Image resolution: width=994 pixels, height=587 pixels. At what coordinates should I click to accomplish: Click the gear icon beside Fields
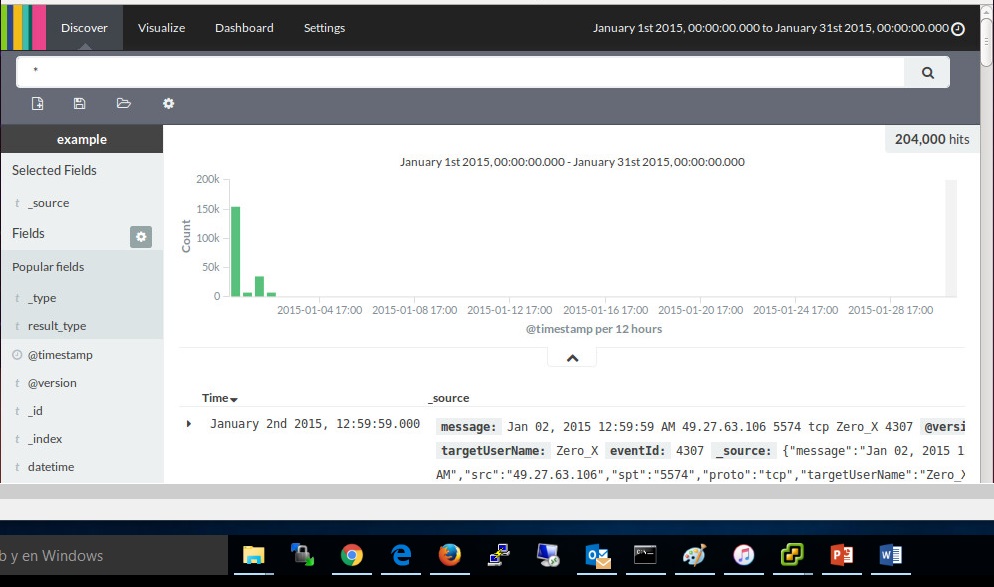click(141, 236)
